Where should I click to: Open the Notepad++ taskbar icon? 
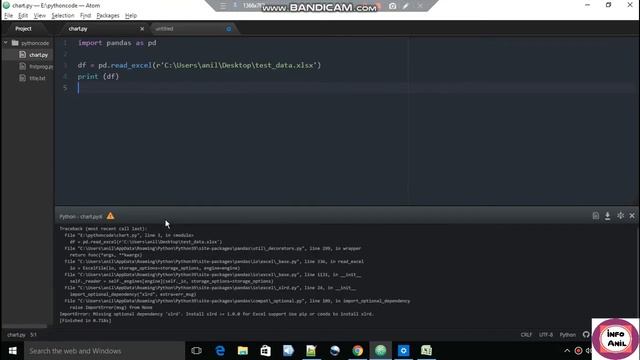coord(311,351)
